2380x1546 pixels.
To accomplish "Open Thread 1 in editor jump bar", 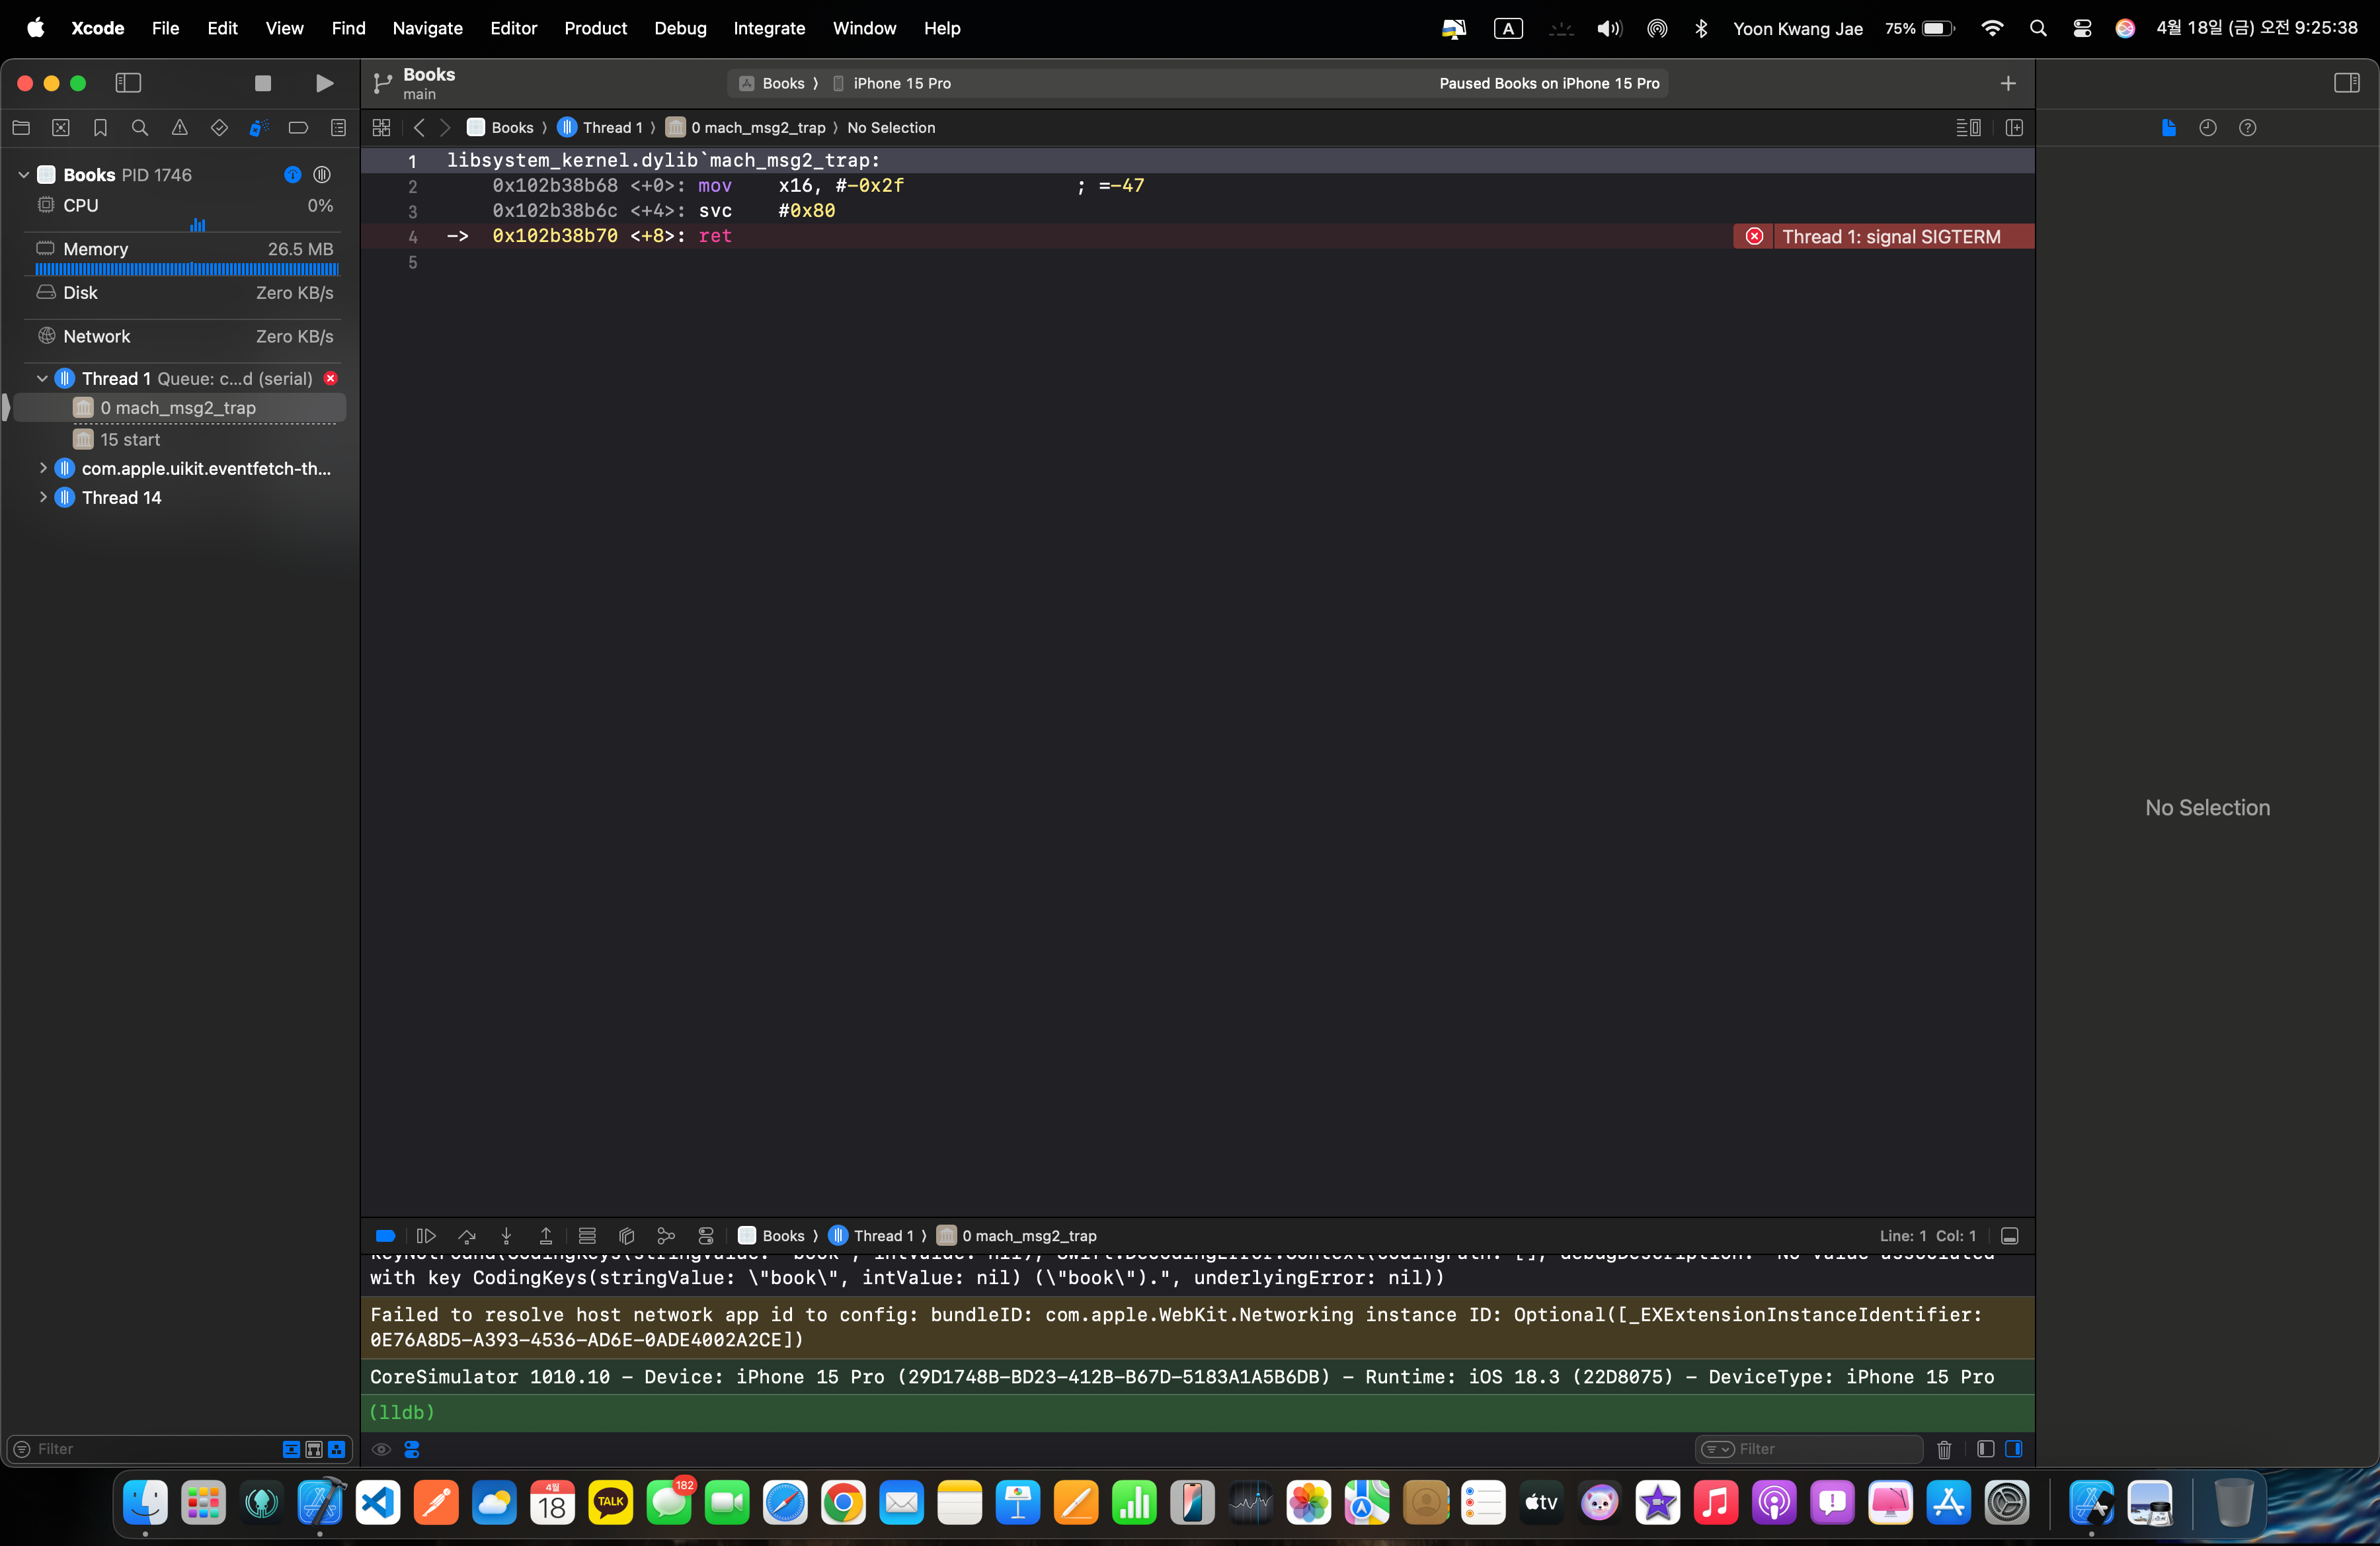I will pyautogui.click(x=601, y=127).
